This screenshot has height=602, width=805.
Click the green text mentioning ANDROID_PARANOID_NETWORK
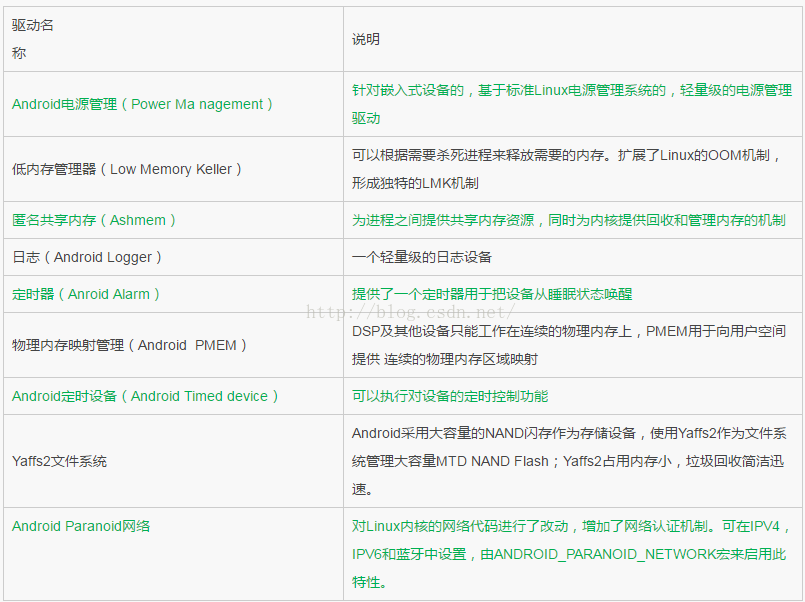pyautogui.click(x=568, y=553)
